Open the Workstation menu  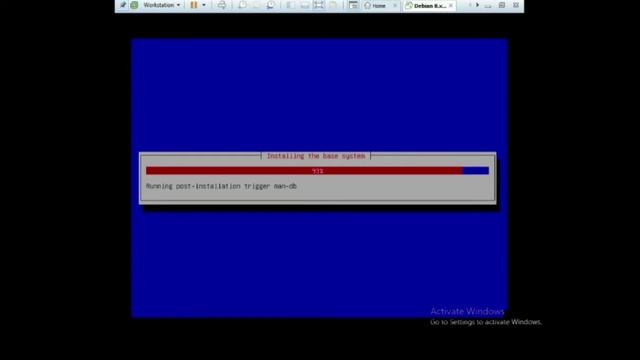point(162,5)
